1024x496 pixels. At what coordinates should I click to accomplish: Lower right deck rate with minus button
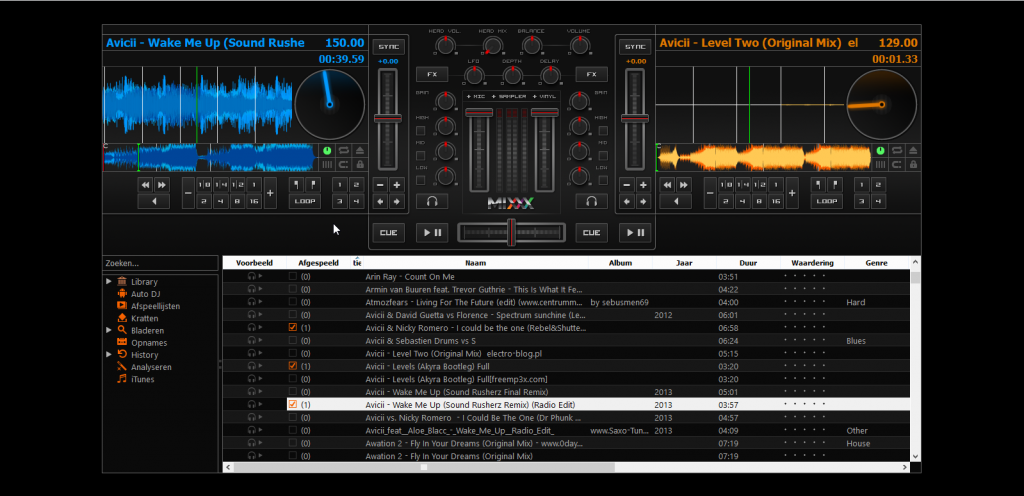pyautogui.click(x=627, y=185)
